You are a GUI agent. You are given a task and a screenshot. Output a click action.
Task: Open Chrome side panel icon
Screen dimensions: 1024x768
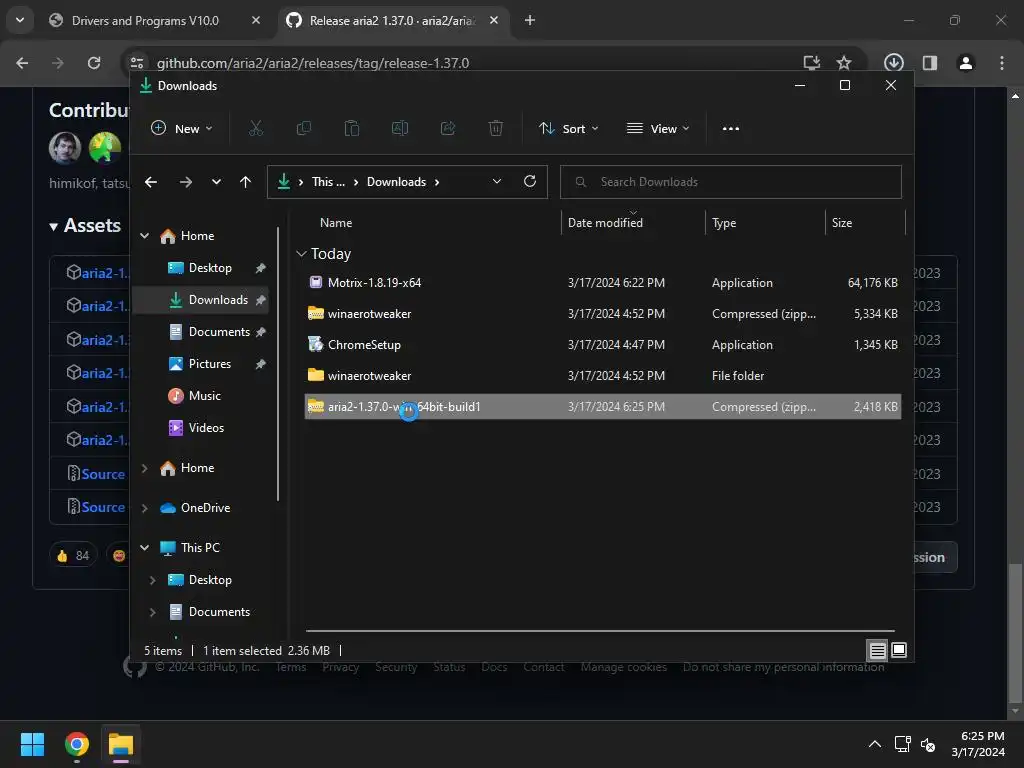(x=930, y=63)
